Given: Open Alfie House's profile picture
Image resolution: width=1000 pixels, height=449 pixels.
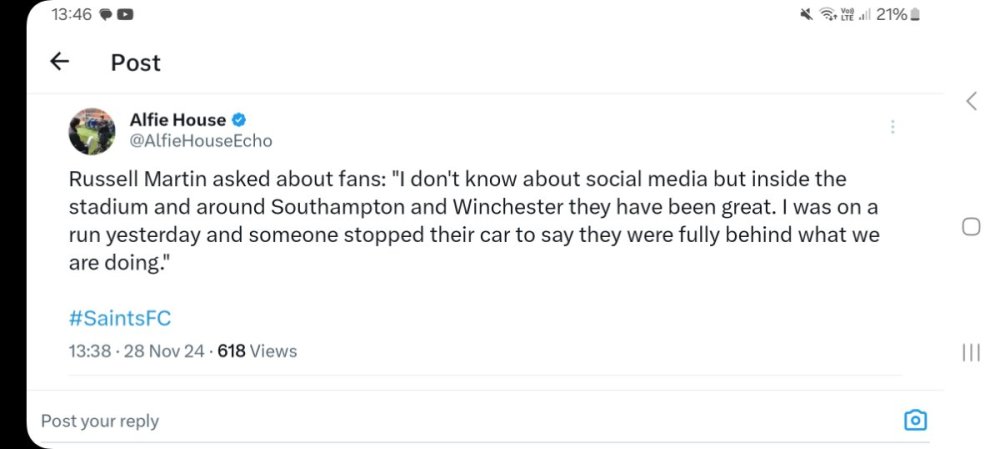Looking at the screenshot, I should click(x=92, y=131).
